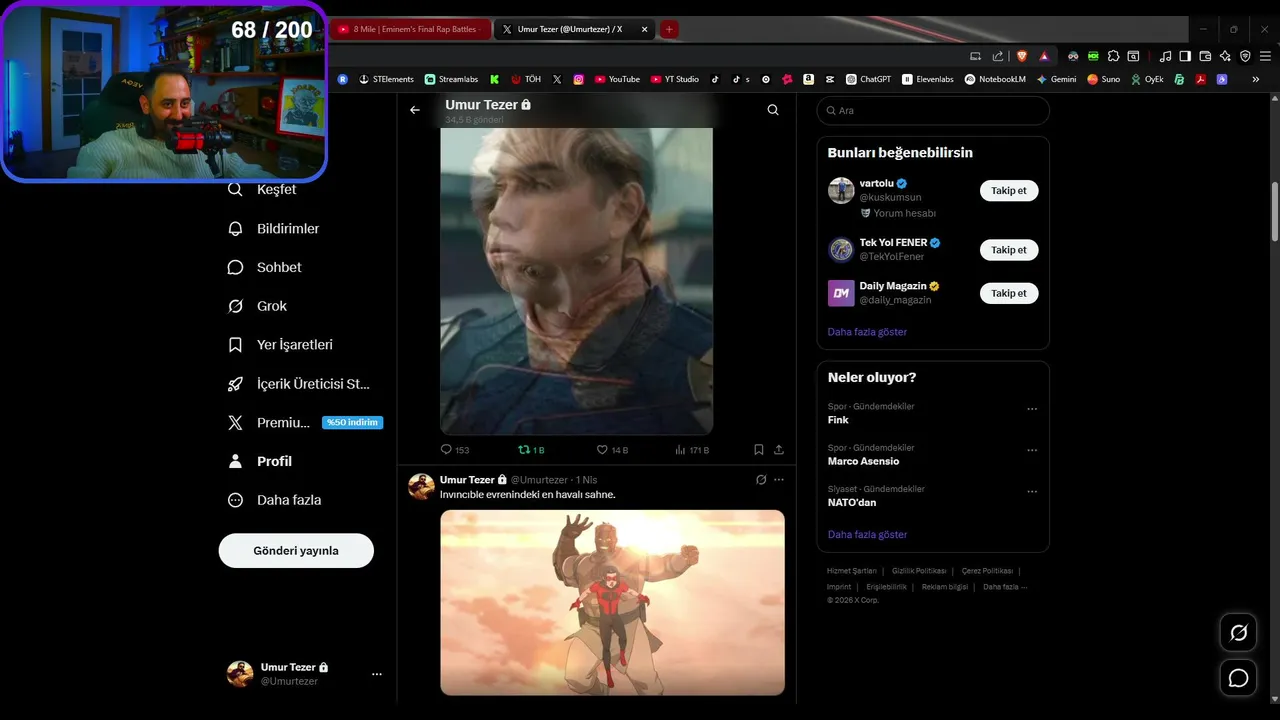The width and height of the screenshot is (1280, 720).
Task: Open the NATO'dan trending topic
Action: click(x=852, y=503)
